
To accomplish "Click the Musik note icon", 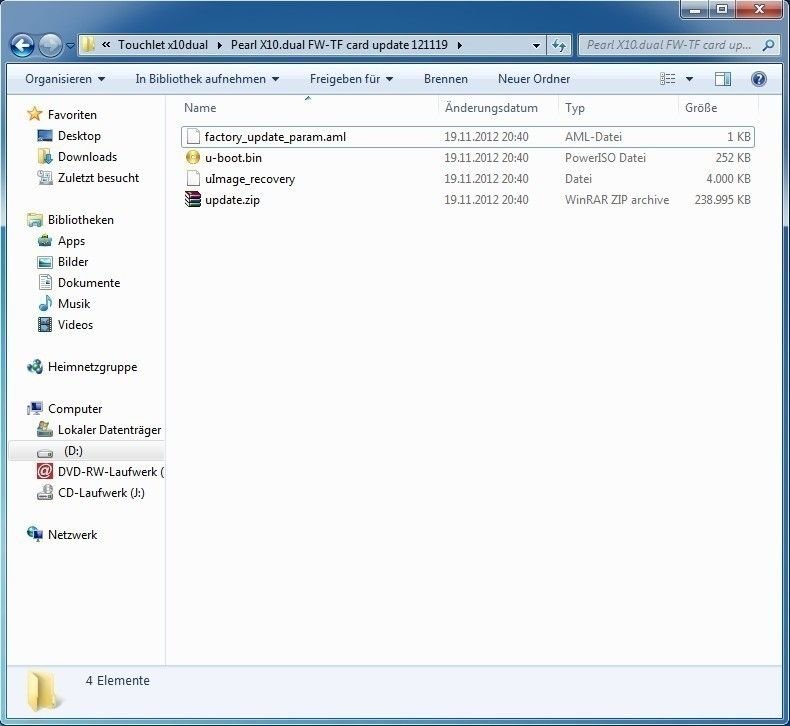I will (45, 303).
